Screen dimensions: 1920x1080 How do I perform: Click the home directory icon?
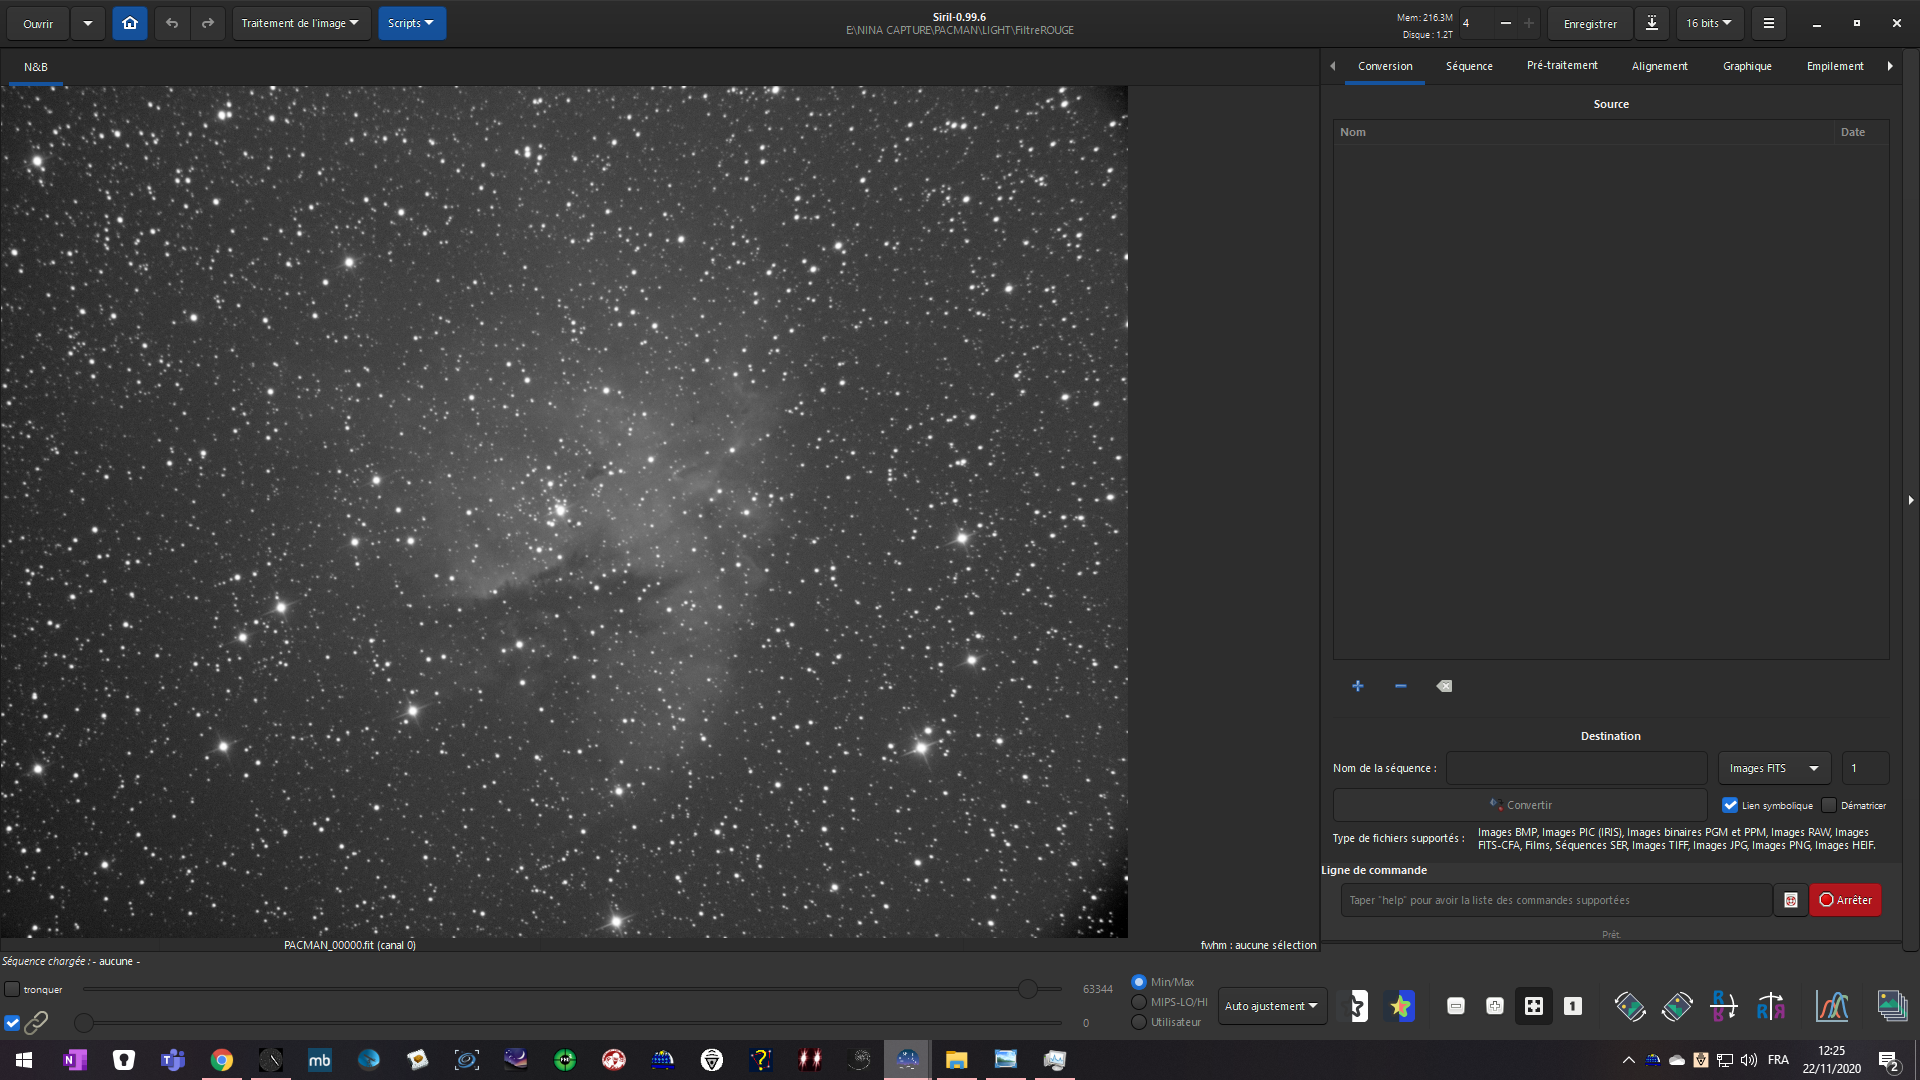pyautogui.click(x=130, y=23)
